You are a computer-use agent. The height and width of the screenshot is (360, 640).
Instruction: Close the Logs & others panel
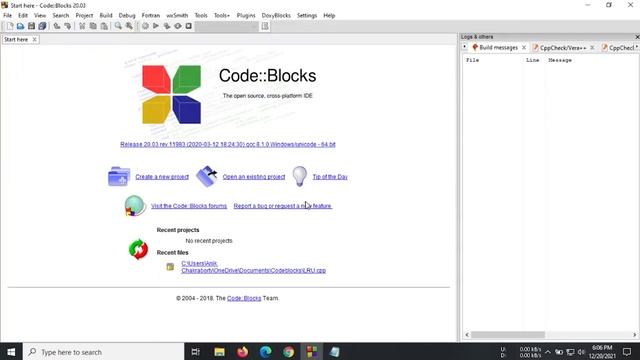click(x=637, y=37)
